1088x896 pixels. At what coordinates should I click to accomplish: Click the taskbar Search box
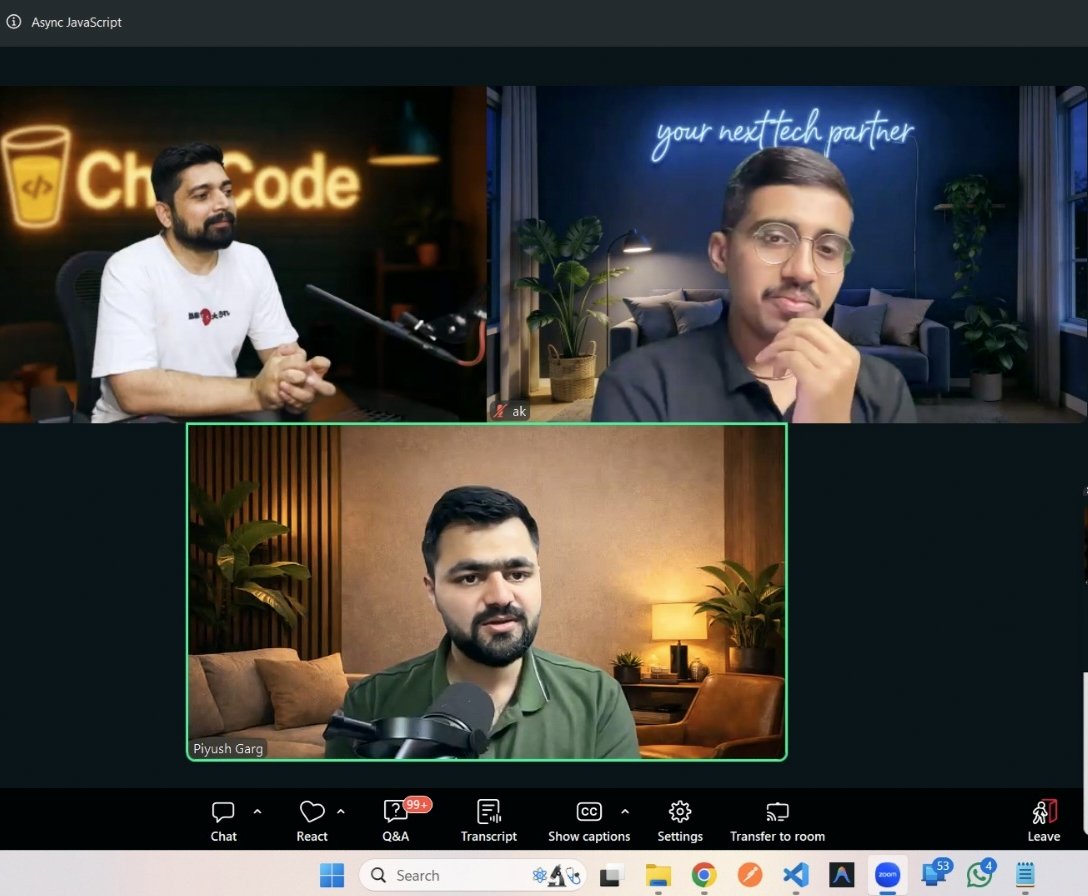(x=473, y=875)
